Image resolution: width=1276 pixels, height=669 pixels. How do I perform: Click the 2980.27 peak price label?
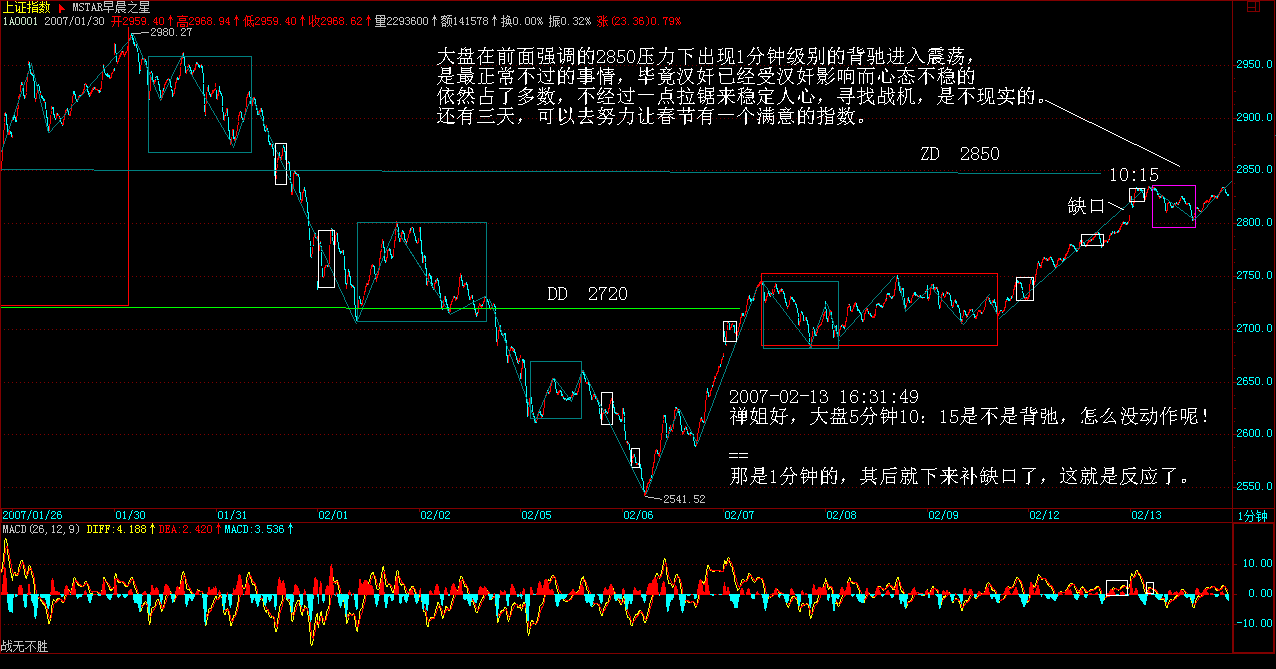(170, 34)
